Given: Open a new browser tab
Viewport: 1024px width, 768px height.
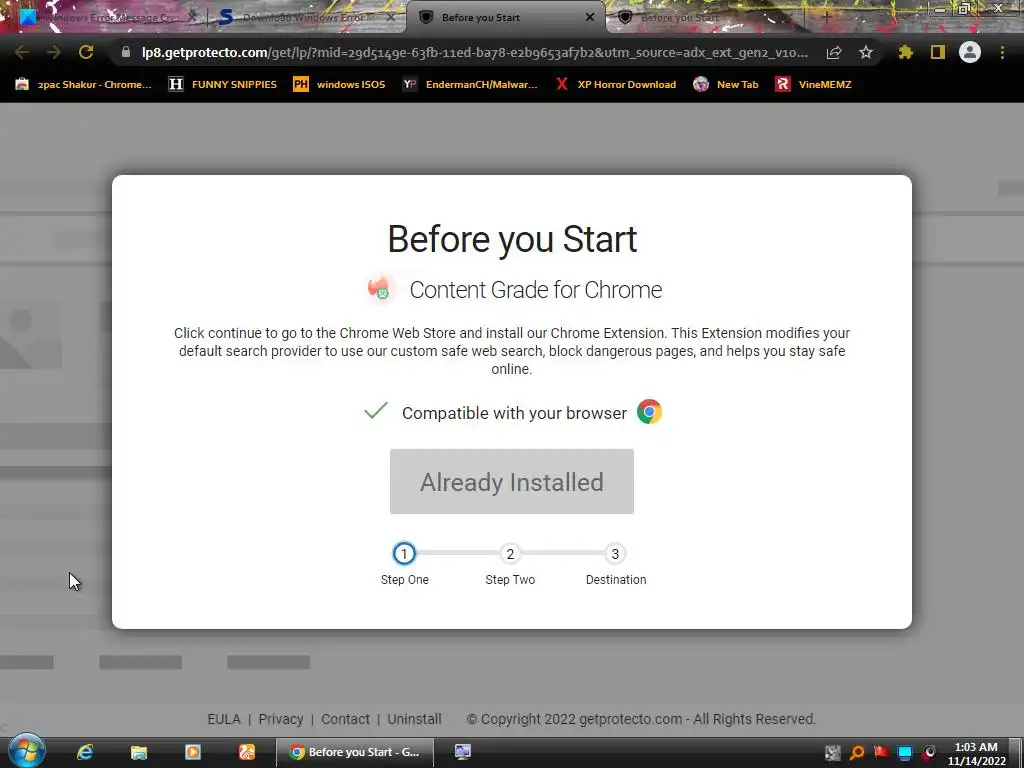Looking at the screenshot, I should [826, 17].
